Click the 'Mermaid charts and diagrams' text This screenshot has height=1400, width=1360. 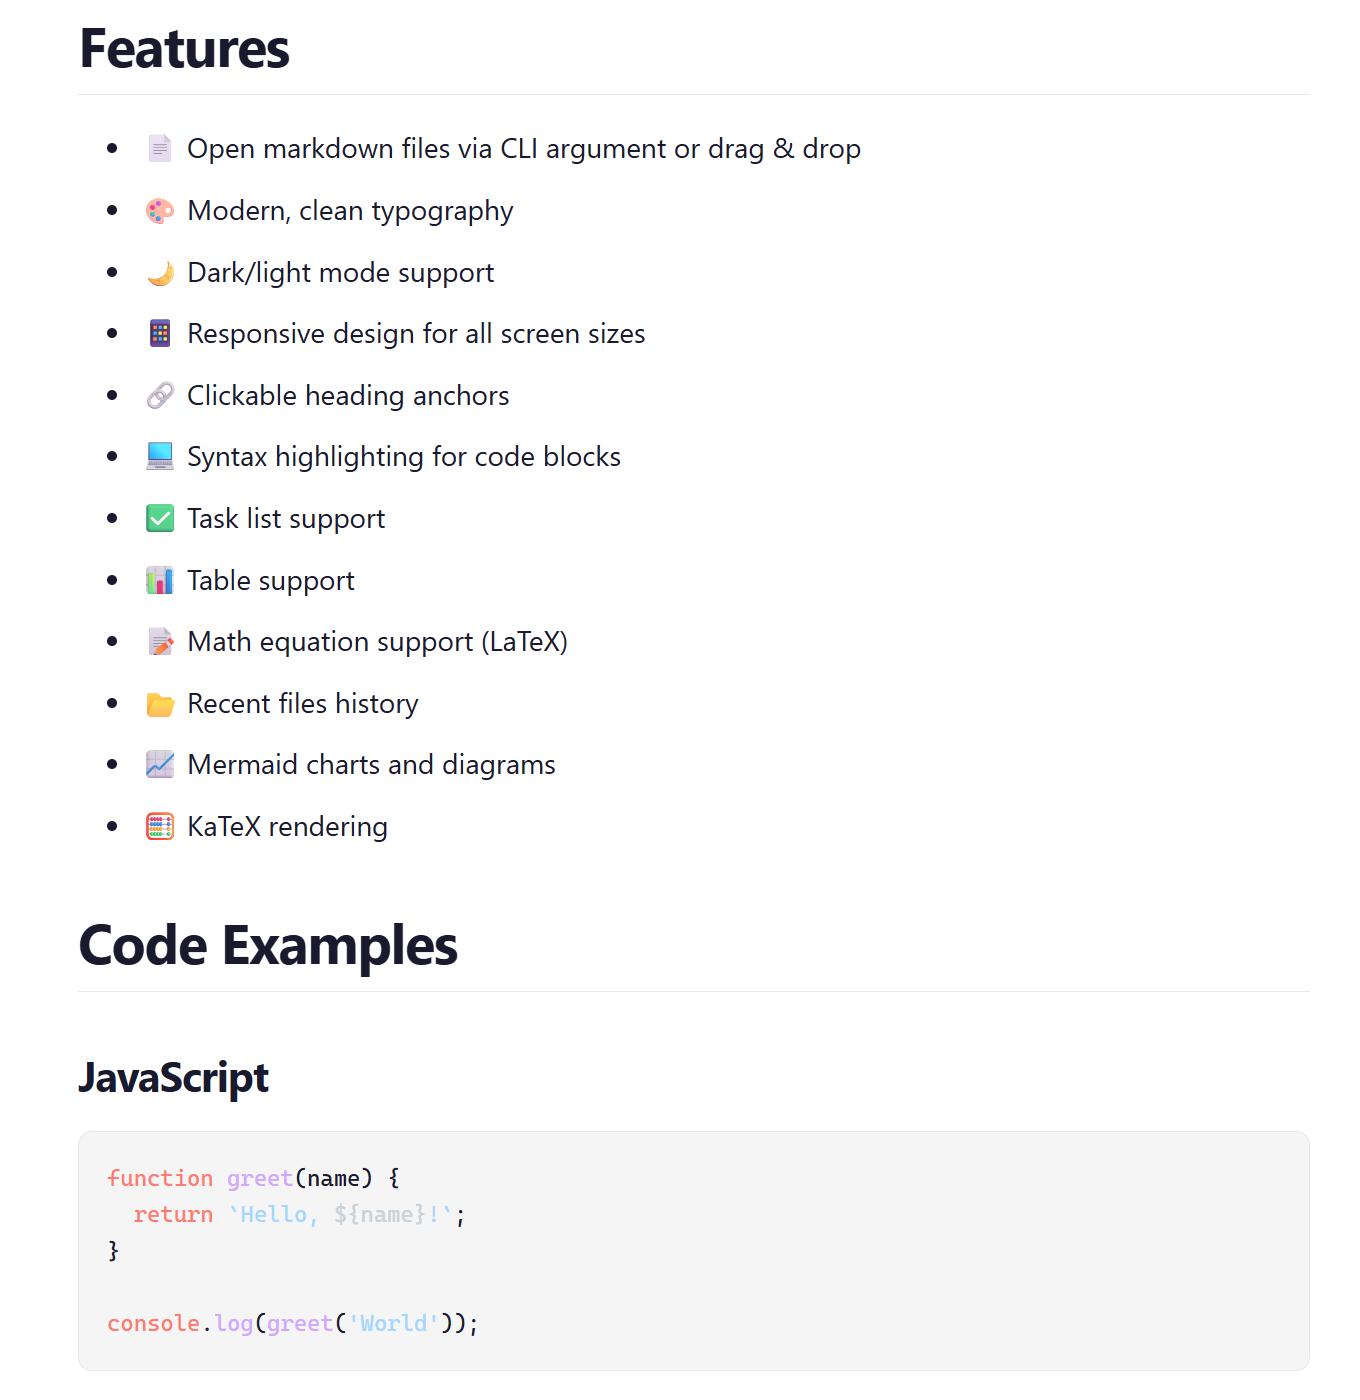point(371,765)
